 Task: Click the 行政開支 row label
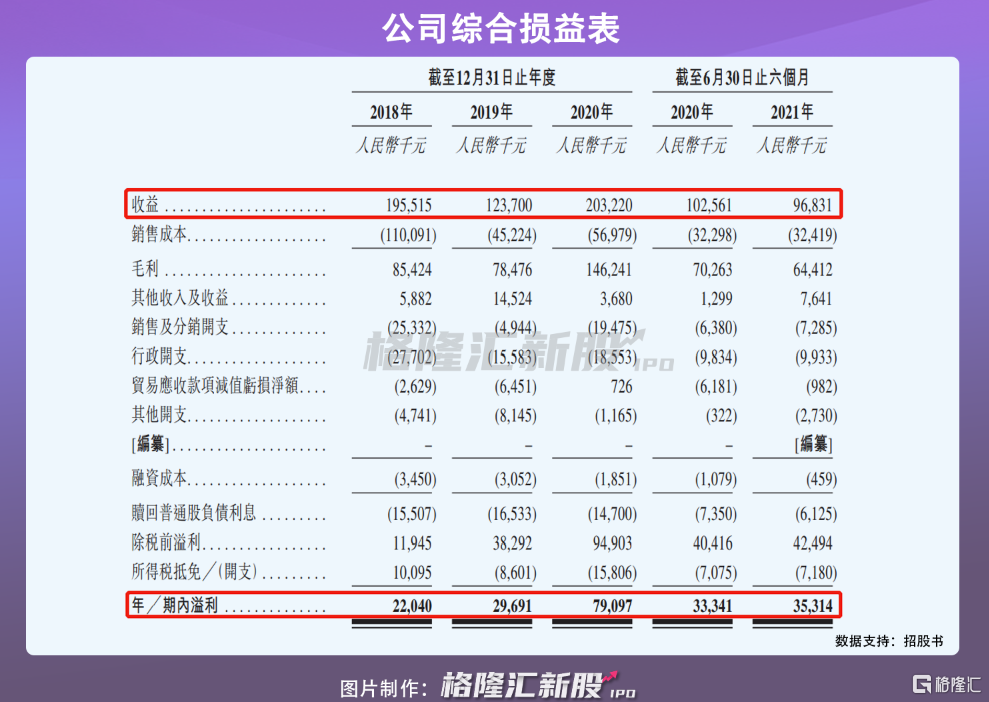160,358
